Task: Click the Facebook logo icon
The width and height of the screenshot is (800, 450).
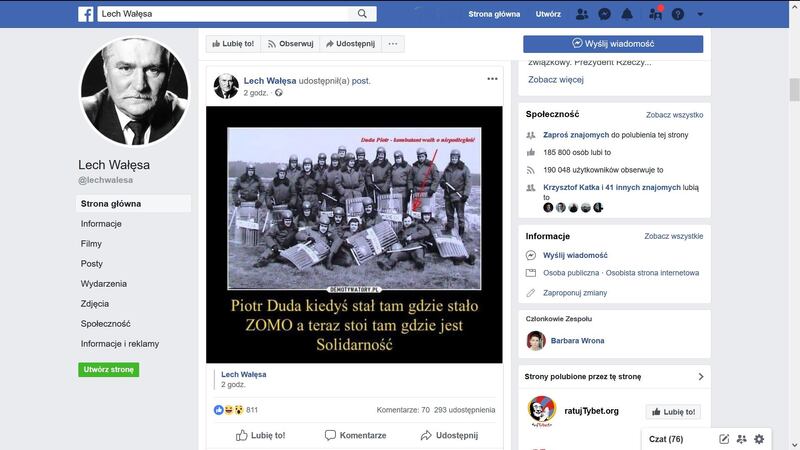Action: [86, 14]
